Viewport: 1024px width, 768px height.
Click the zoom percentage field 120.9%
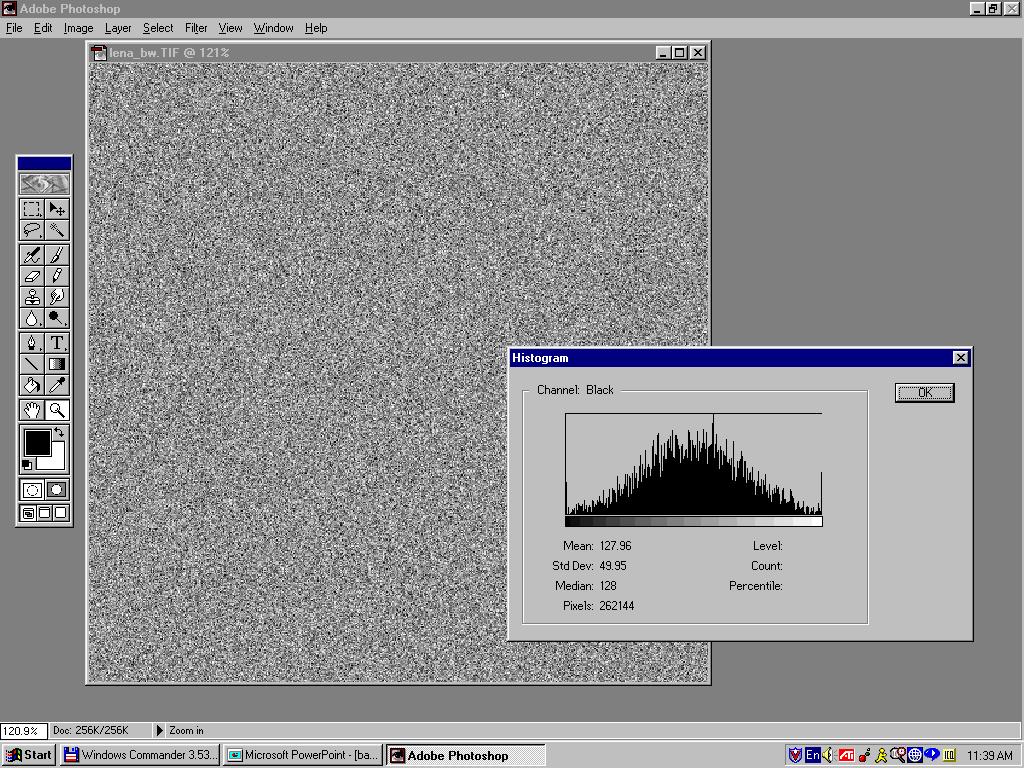[23, 731]
